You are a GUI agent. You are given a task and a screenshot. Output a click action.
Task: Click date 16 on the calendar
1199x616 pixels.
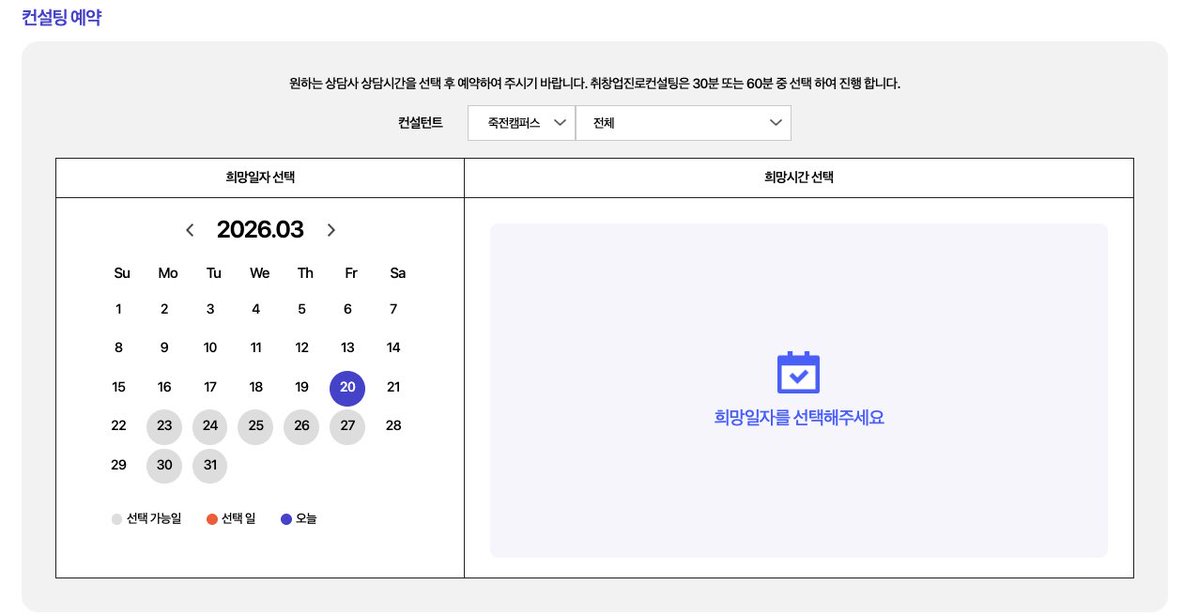(164, 387)
